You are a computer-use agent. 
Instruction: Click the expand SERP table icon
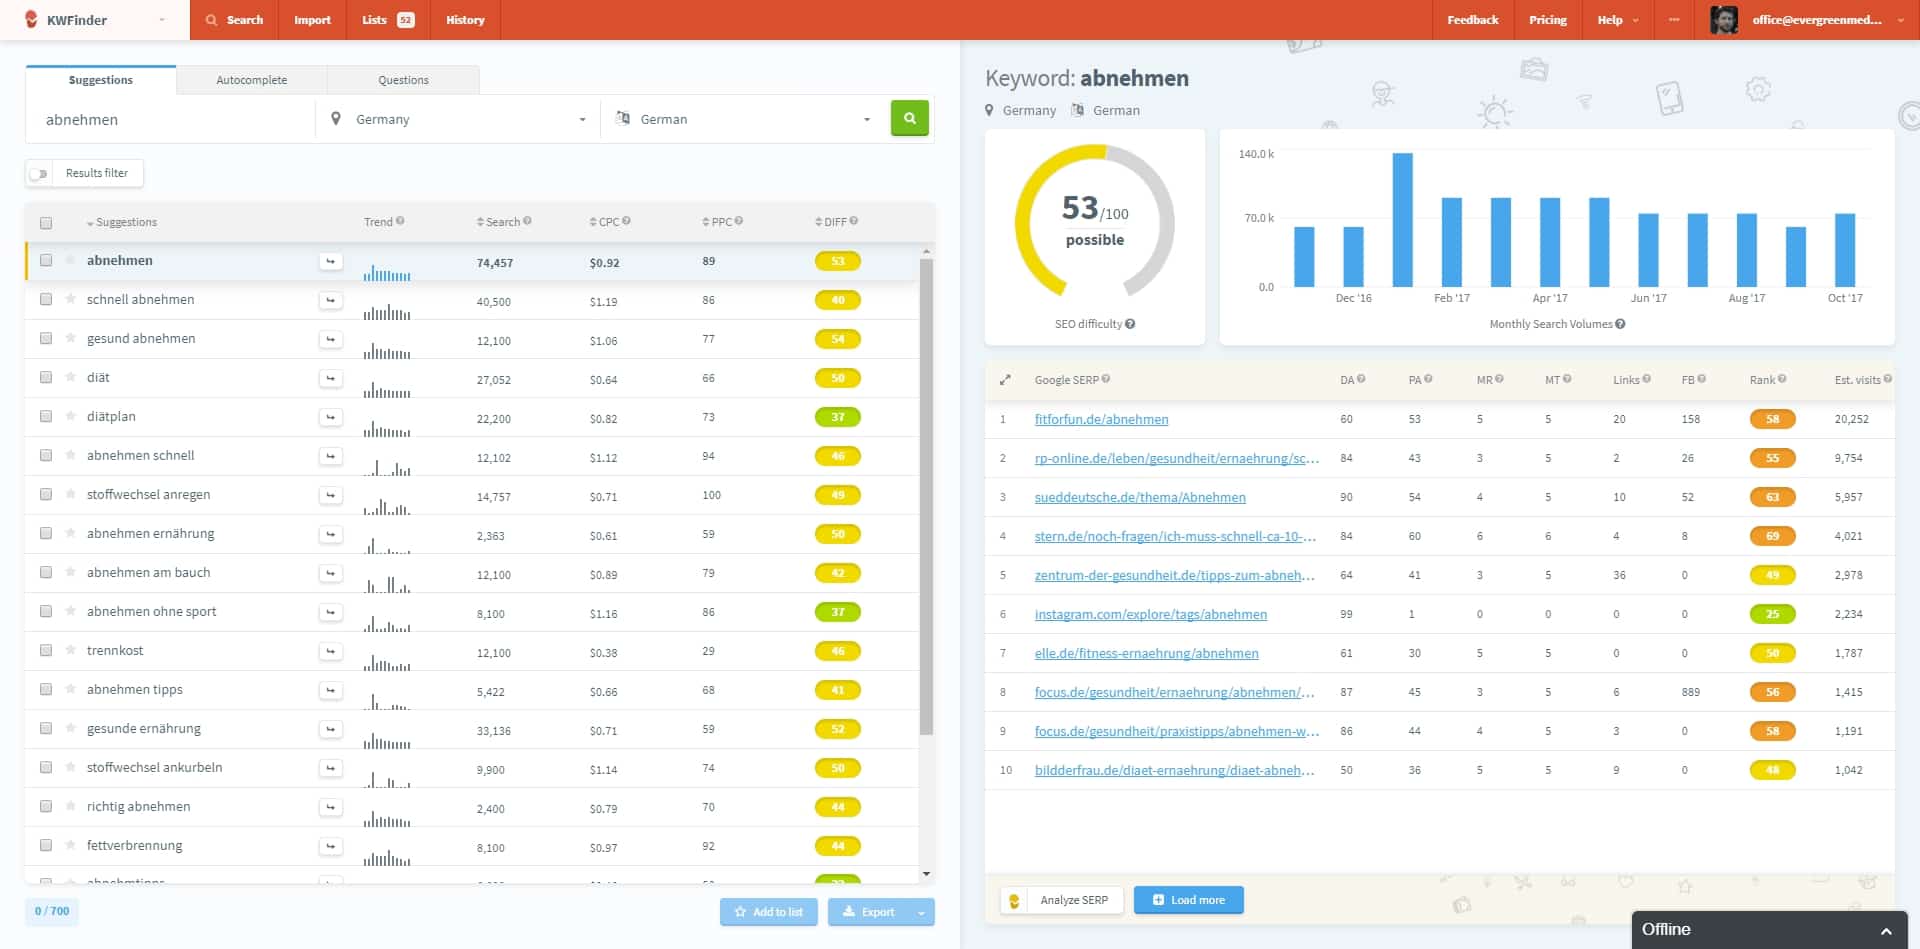pyautogui.click(x=1005, y=380)
